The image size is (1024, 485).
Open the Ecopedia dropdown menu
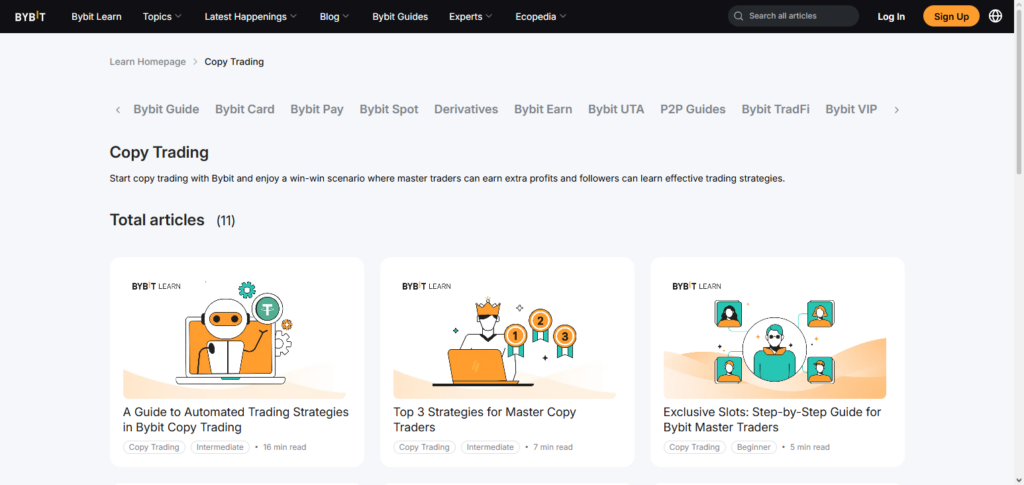click(540, 16)
